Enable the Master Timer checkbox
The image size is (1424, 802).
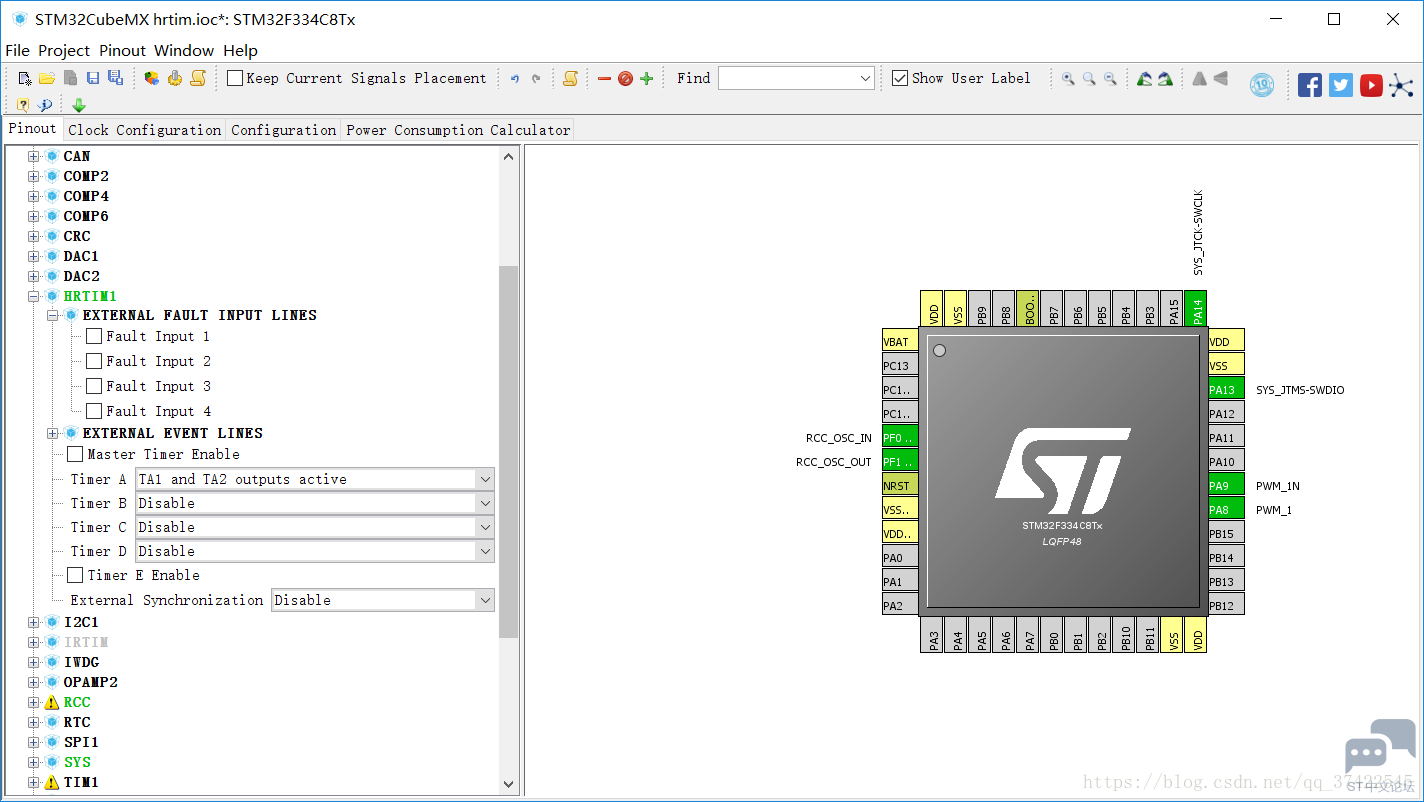click(75, 454)
